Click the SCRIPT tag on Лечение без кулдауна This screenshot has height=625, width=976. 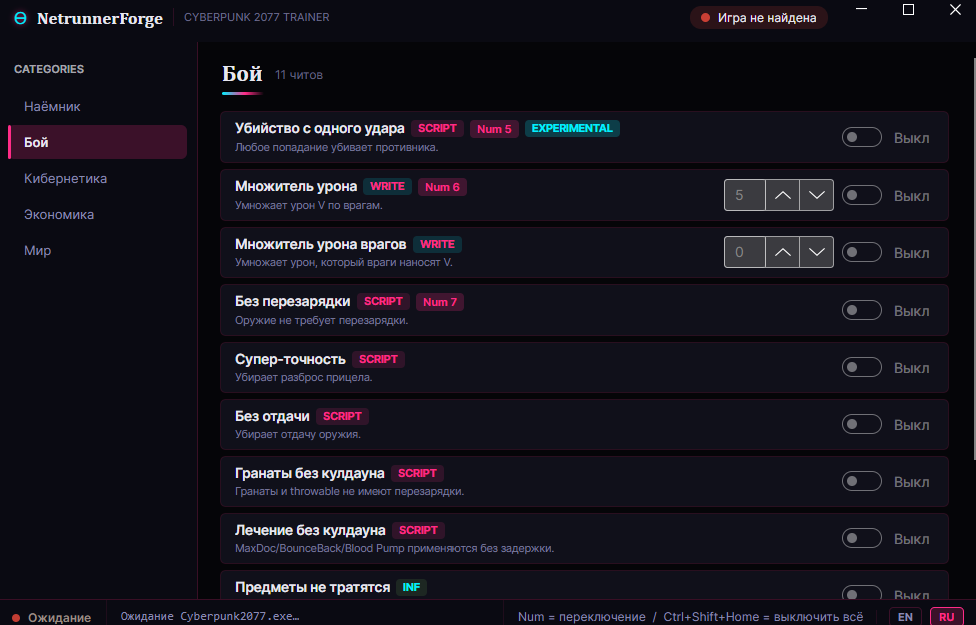click(x=418, y=530)
